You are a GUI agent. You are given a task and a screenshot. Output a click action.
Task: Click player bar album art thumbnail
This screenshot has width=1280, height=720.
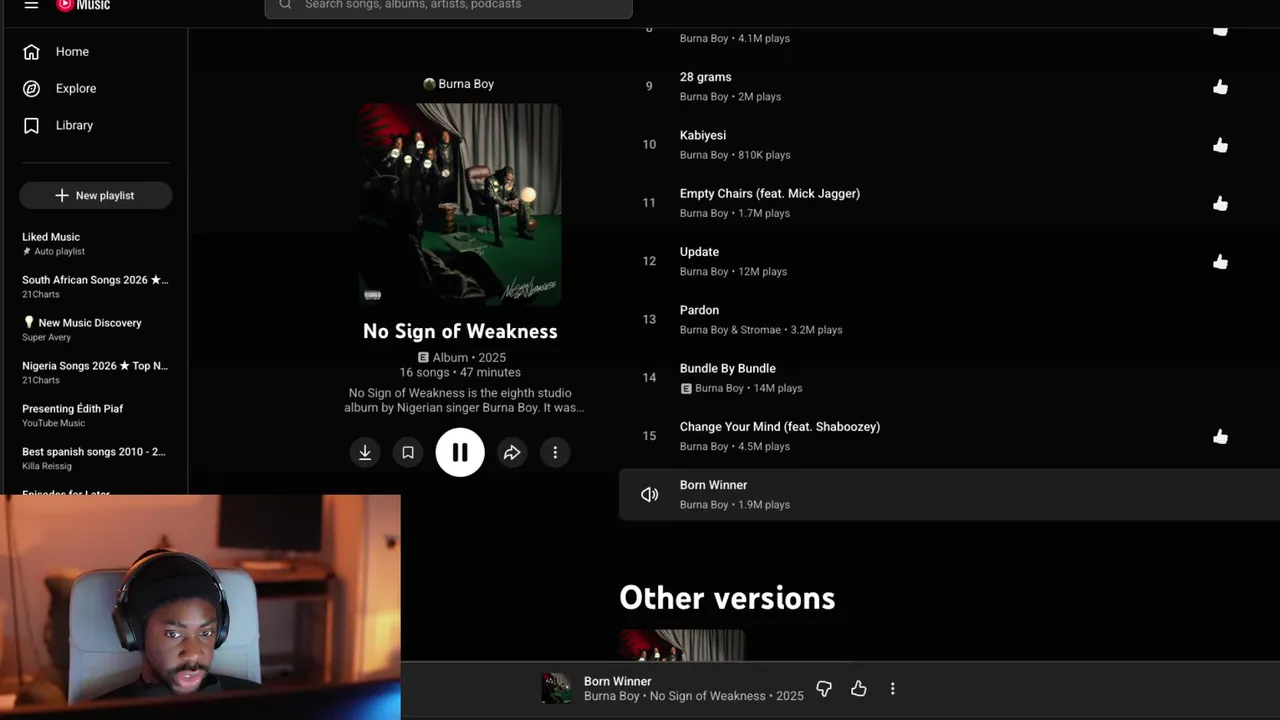[557, 688]
